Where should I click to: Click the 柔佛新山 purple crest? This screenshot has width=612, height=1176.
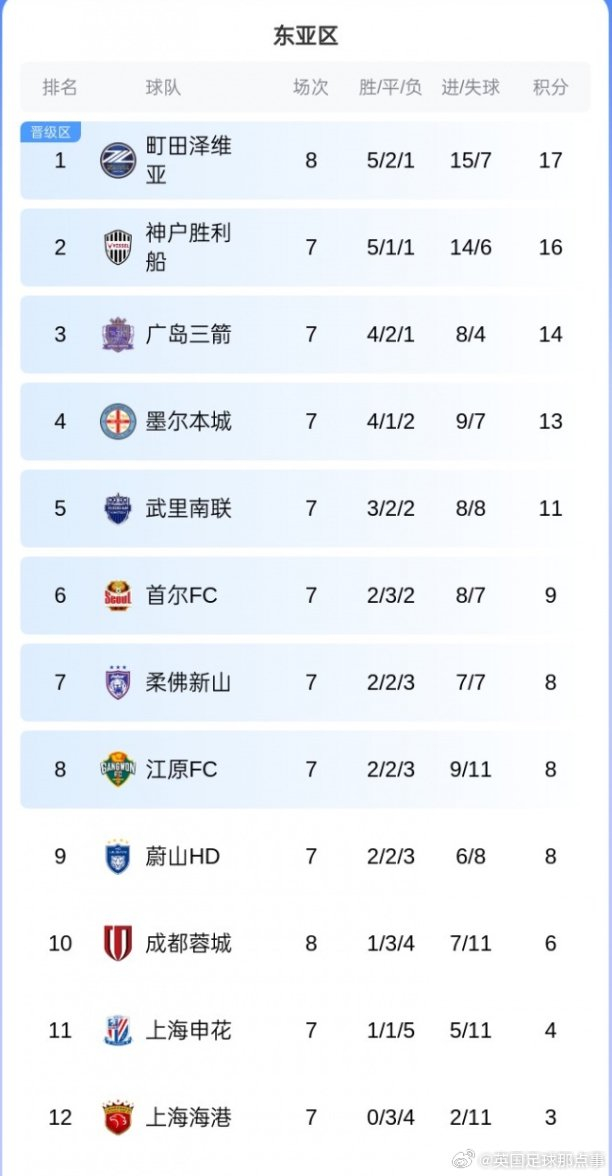[118, 682]
